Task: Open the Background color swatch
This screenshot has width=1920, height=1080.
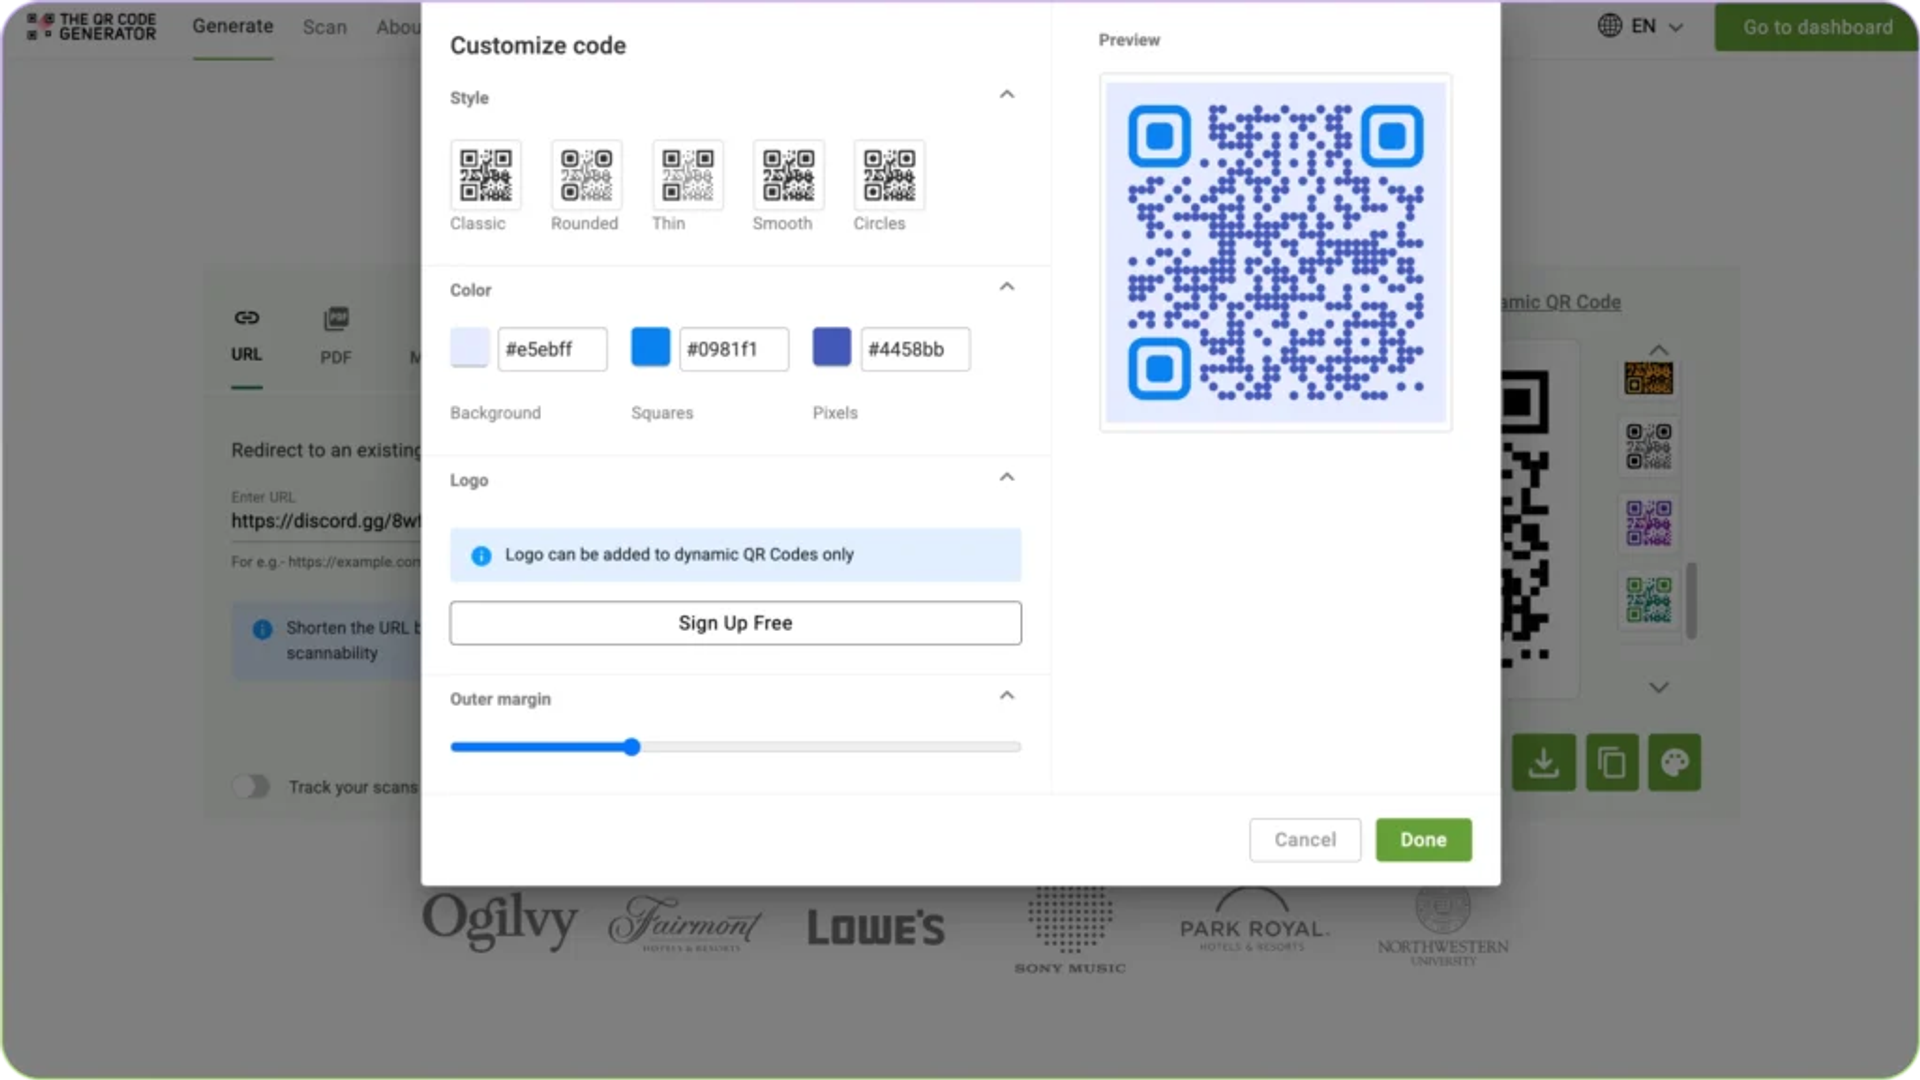Action: [x=469, y=348]
